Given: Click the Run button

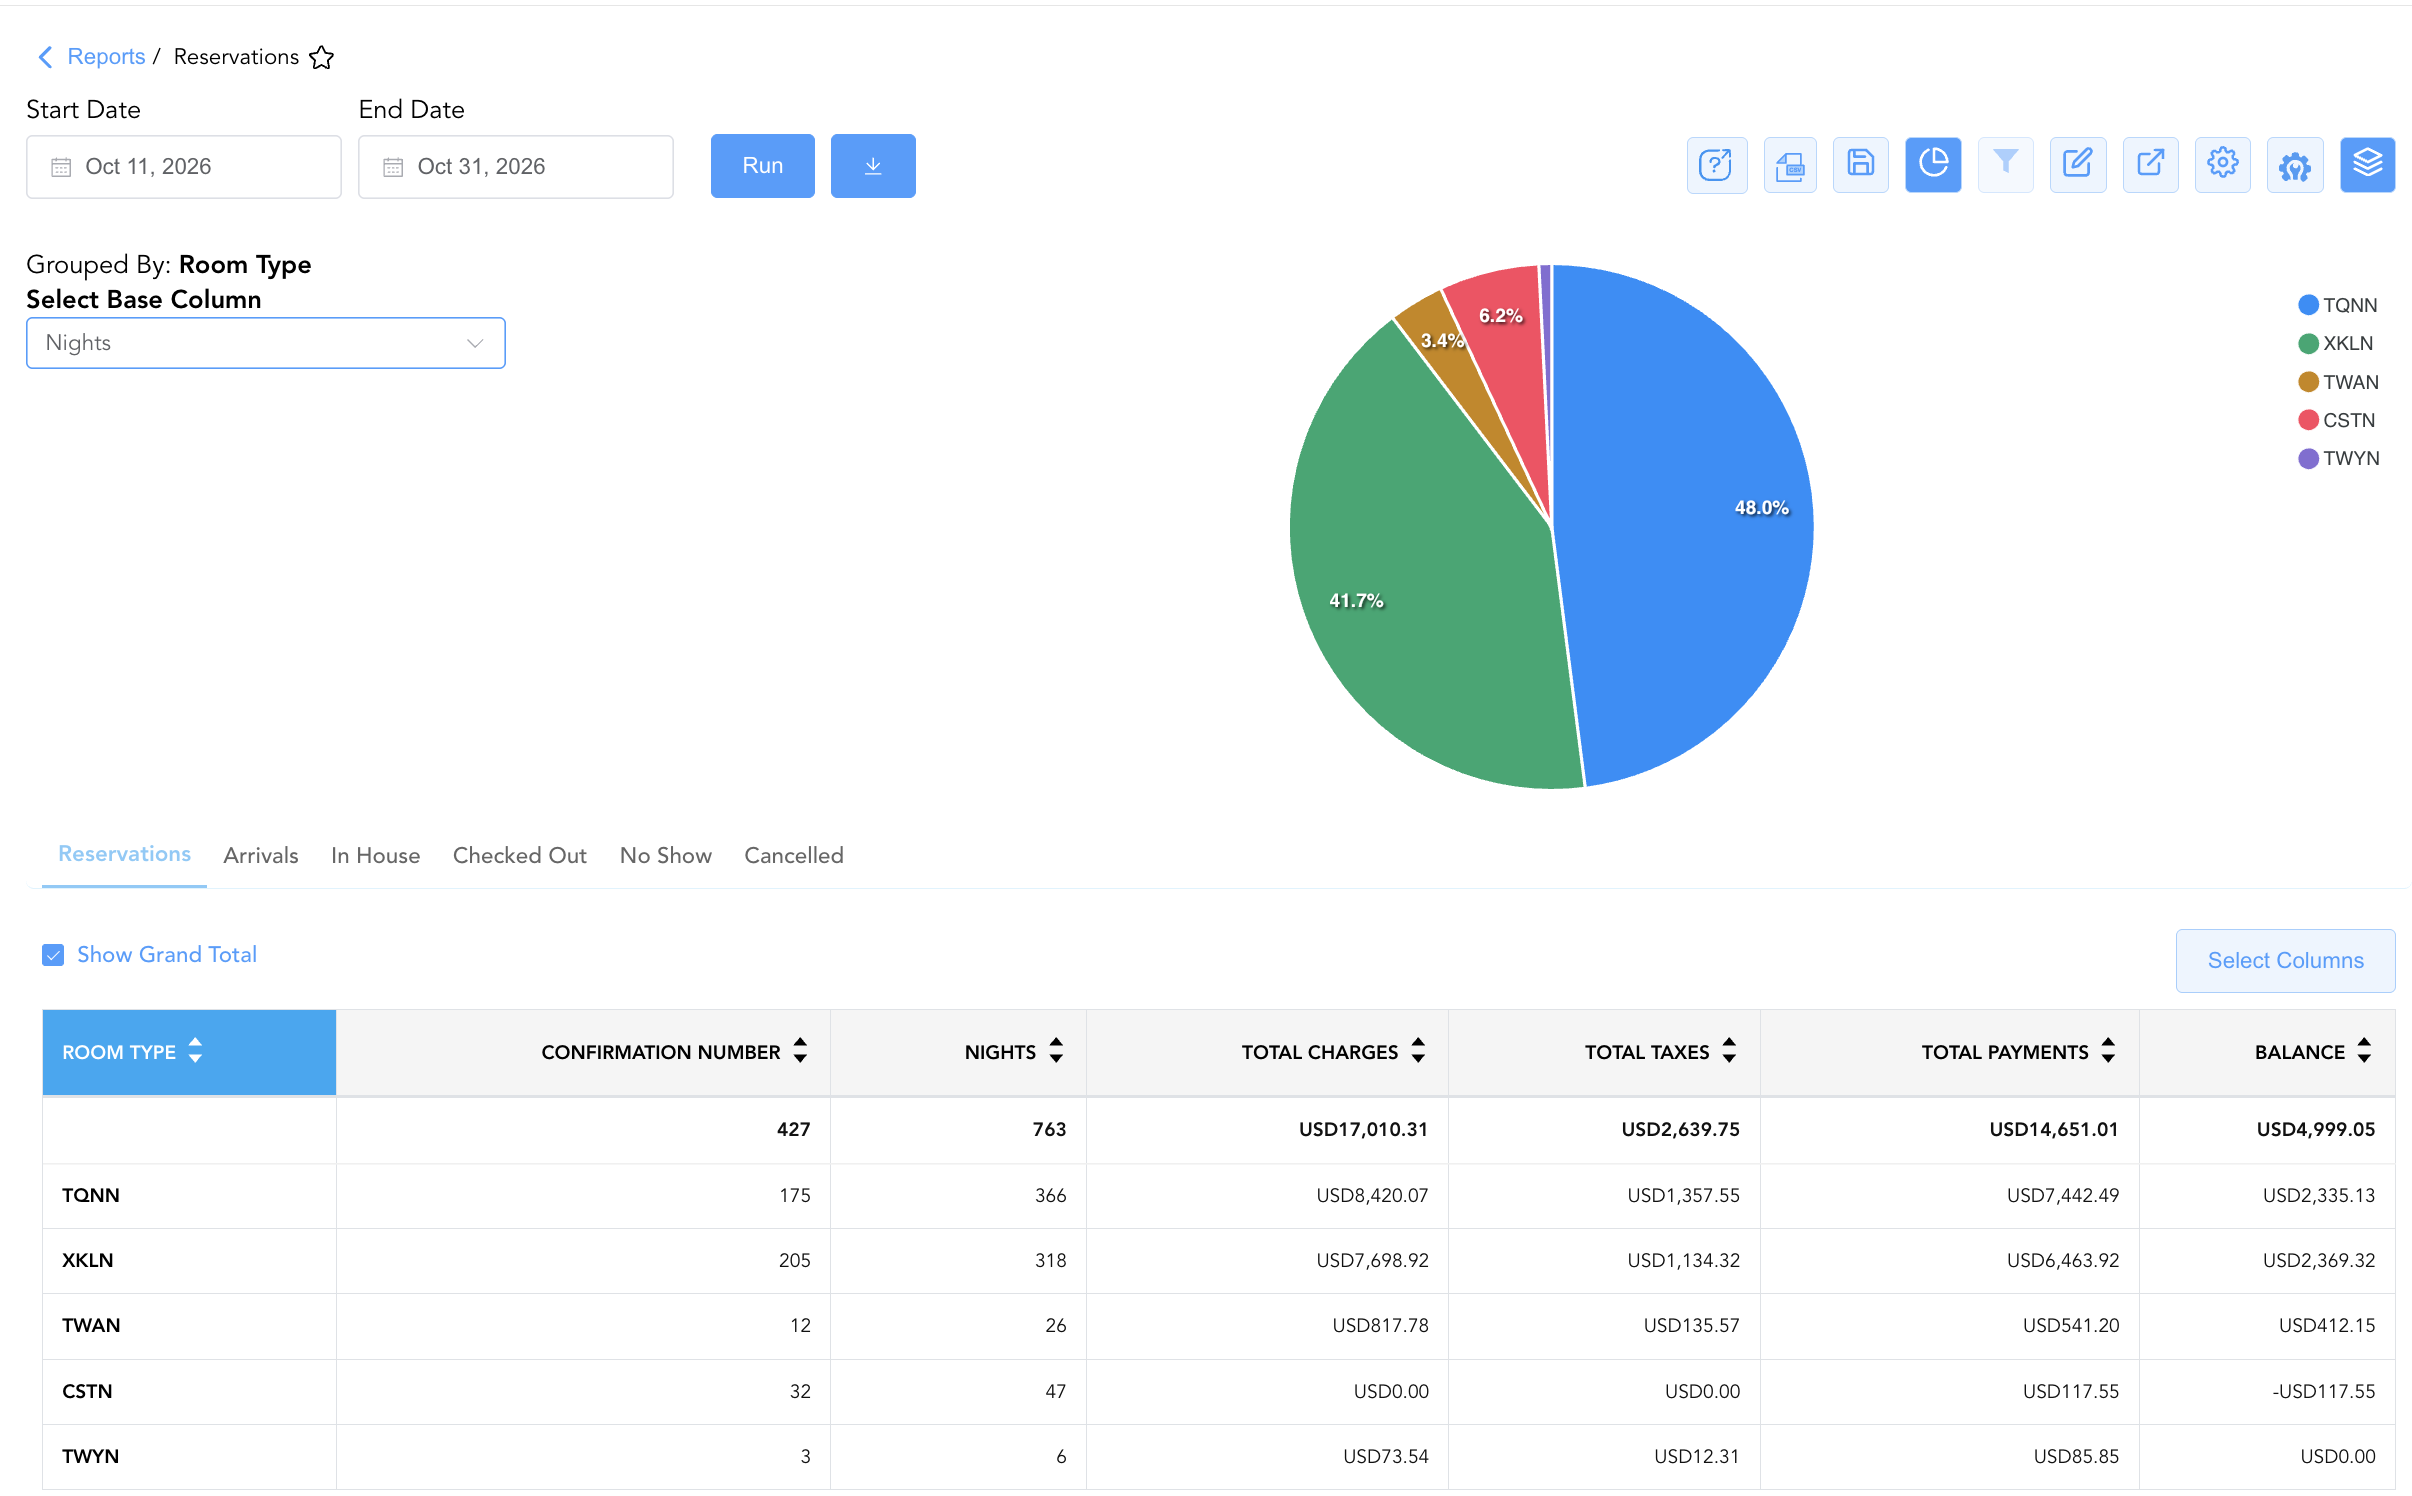Looking at the screenshot, I should pos(763,166).
